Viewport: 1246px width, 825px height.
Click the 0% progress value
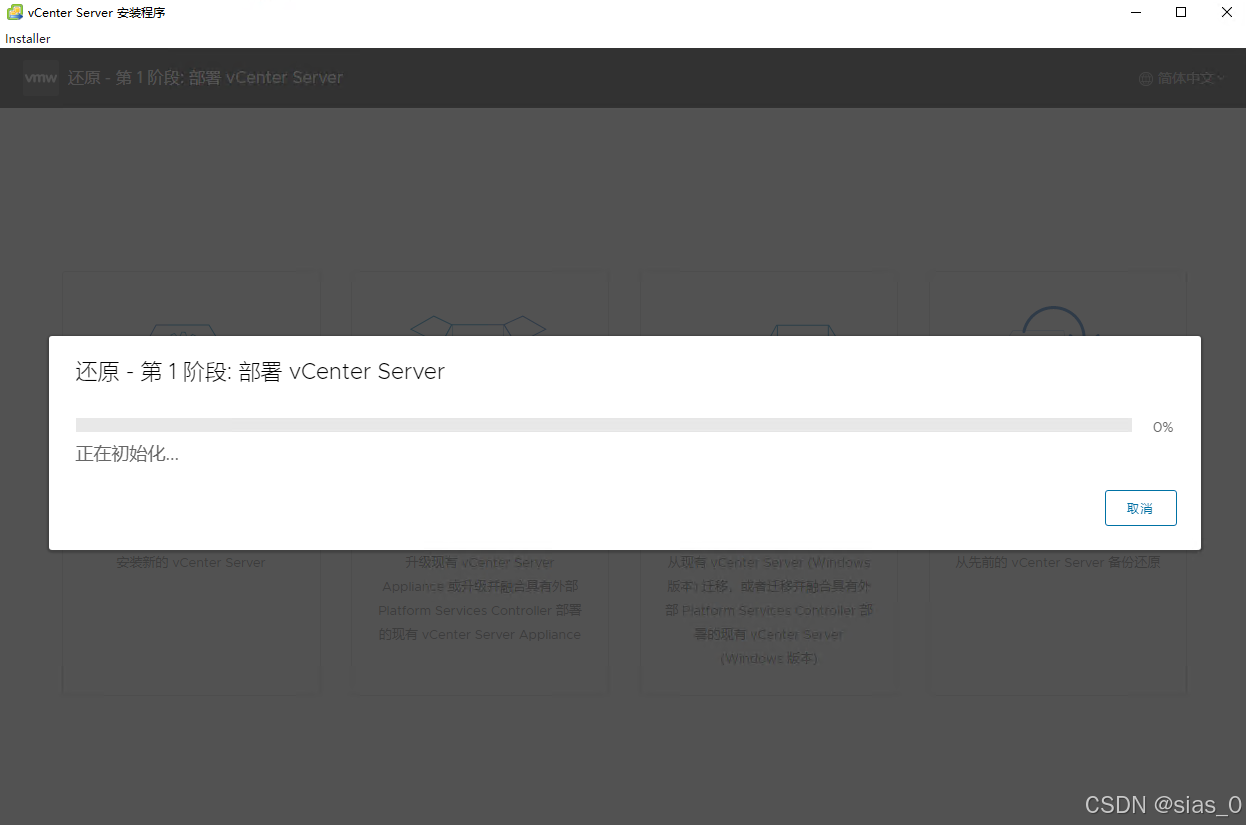click(1163, 427)
